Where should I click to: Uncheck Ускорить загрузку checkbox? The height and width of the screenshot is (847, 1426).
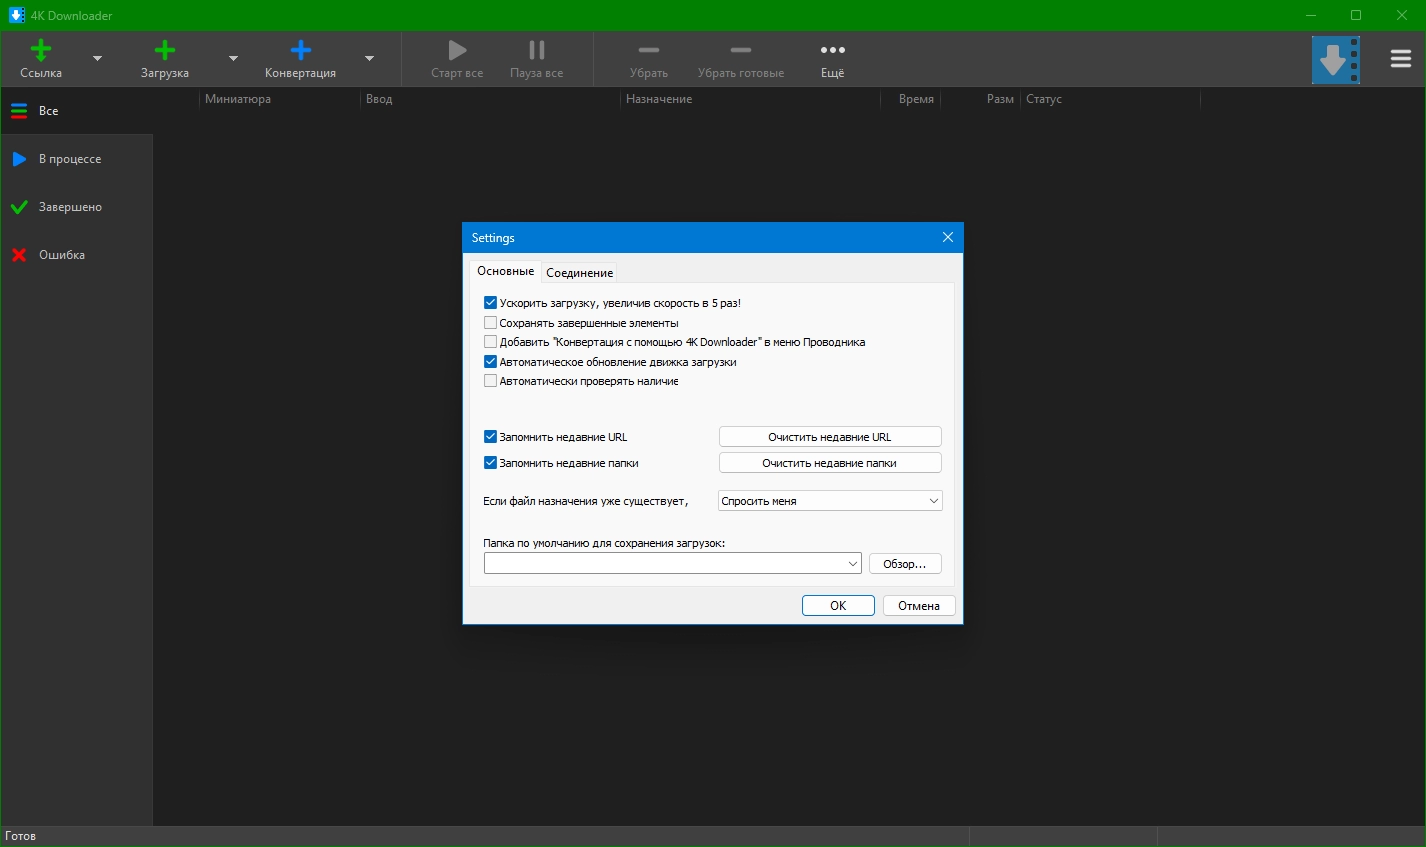[x=490, y=303]
